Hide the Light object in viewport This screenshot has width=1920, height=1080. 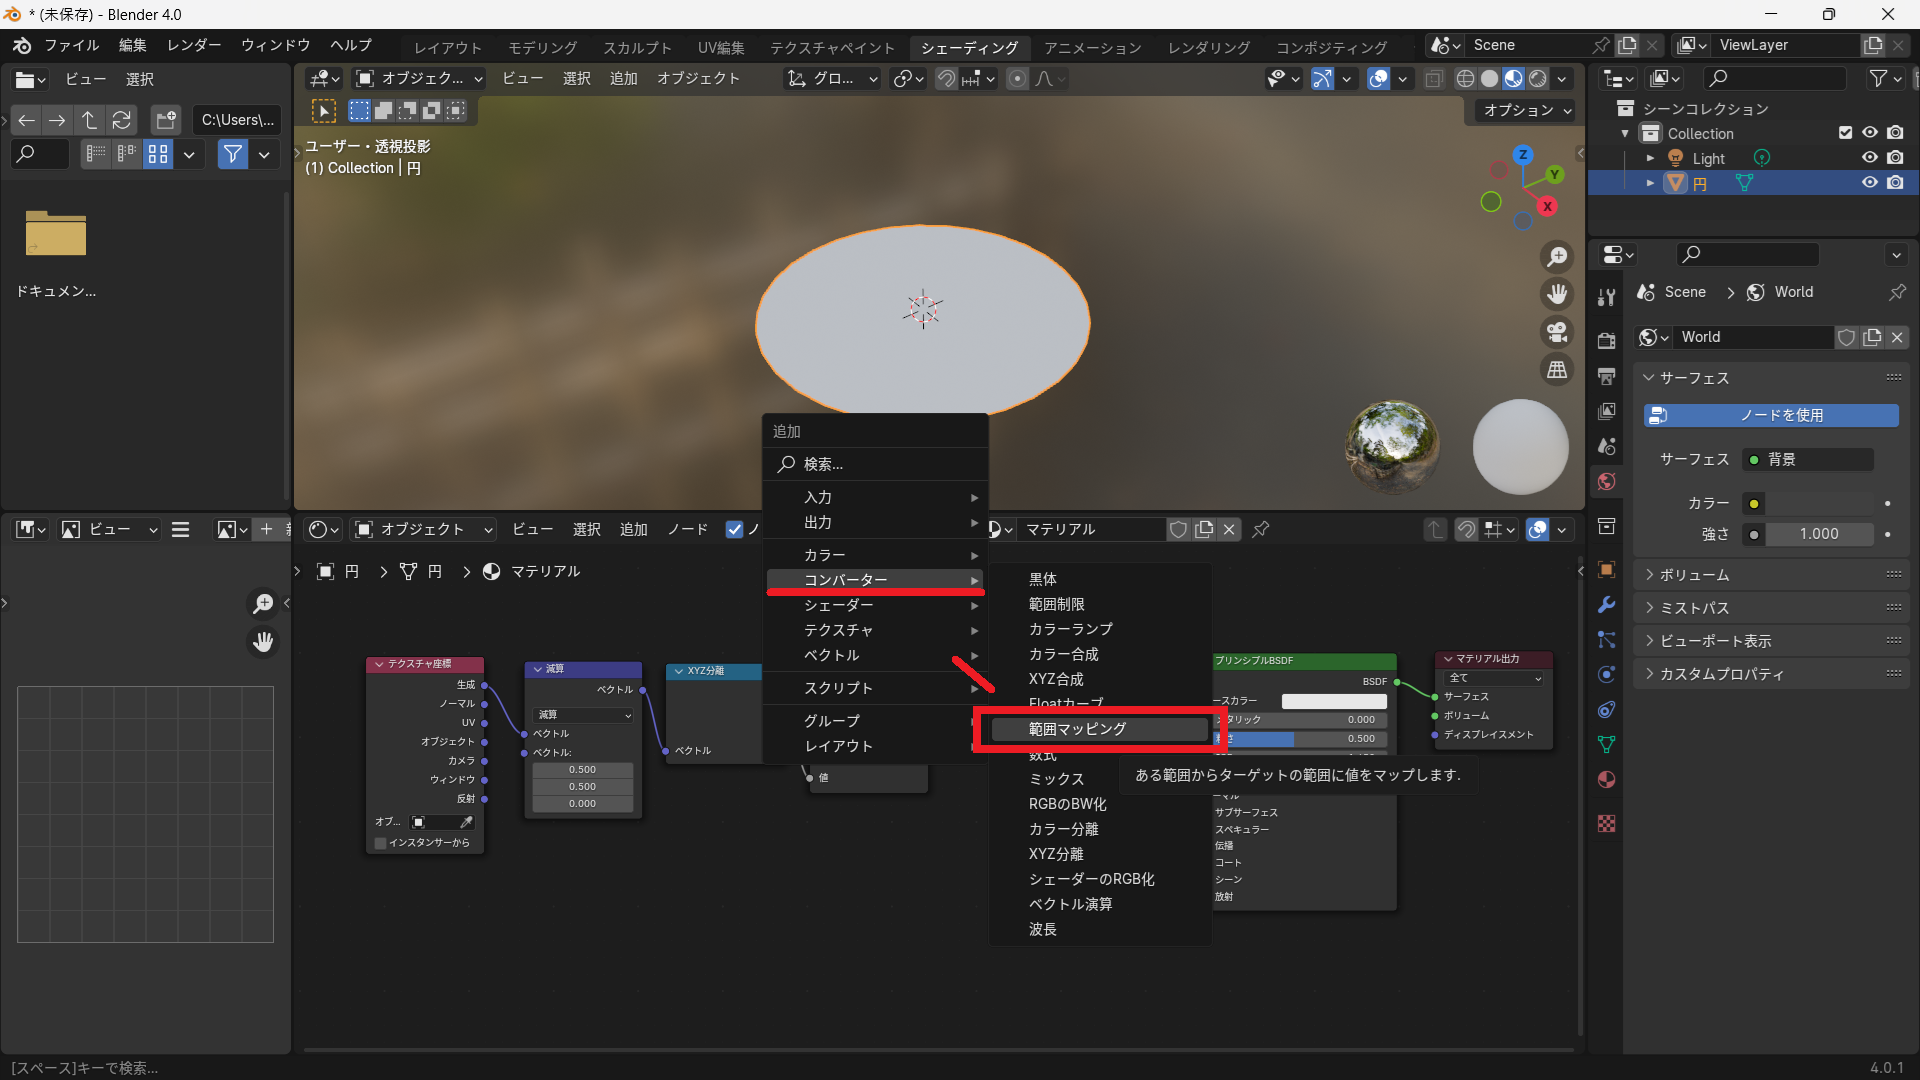(x=1869, y=158)
